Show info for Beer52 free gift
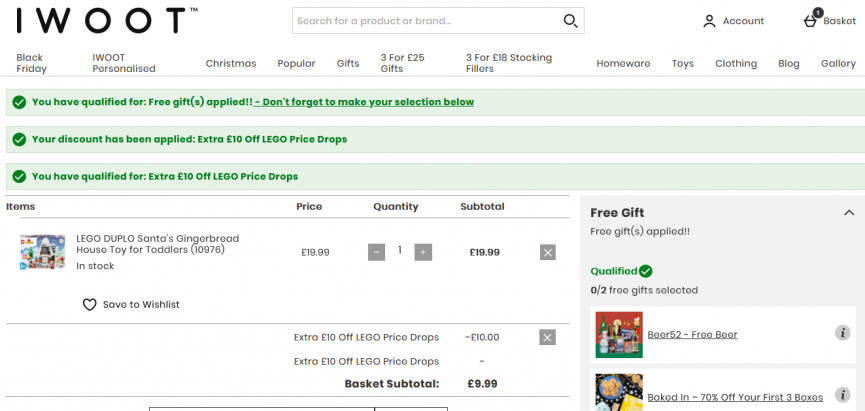 [842, 333]
